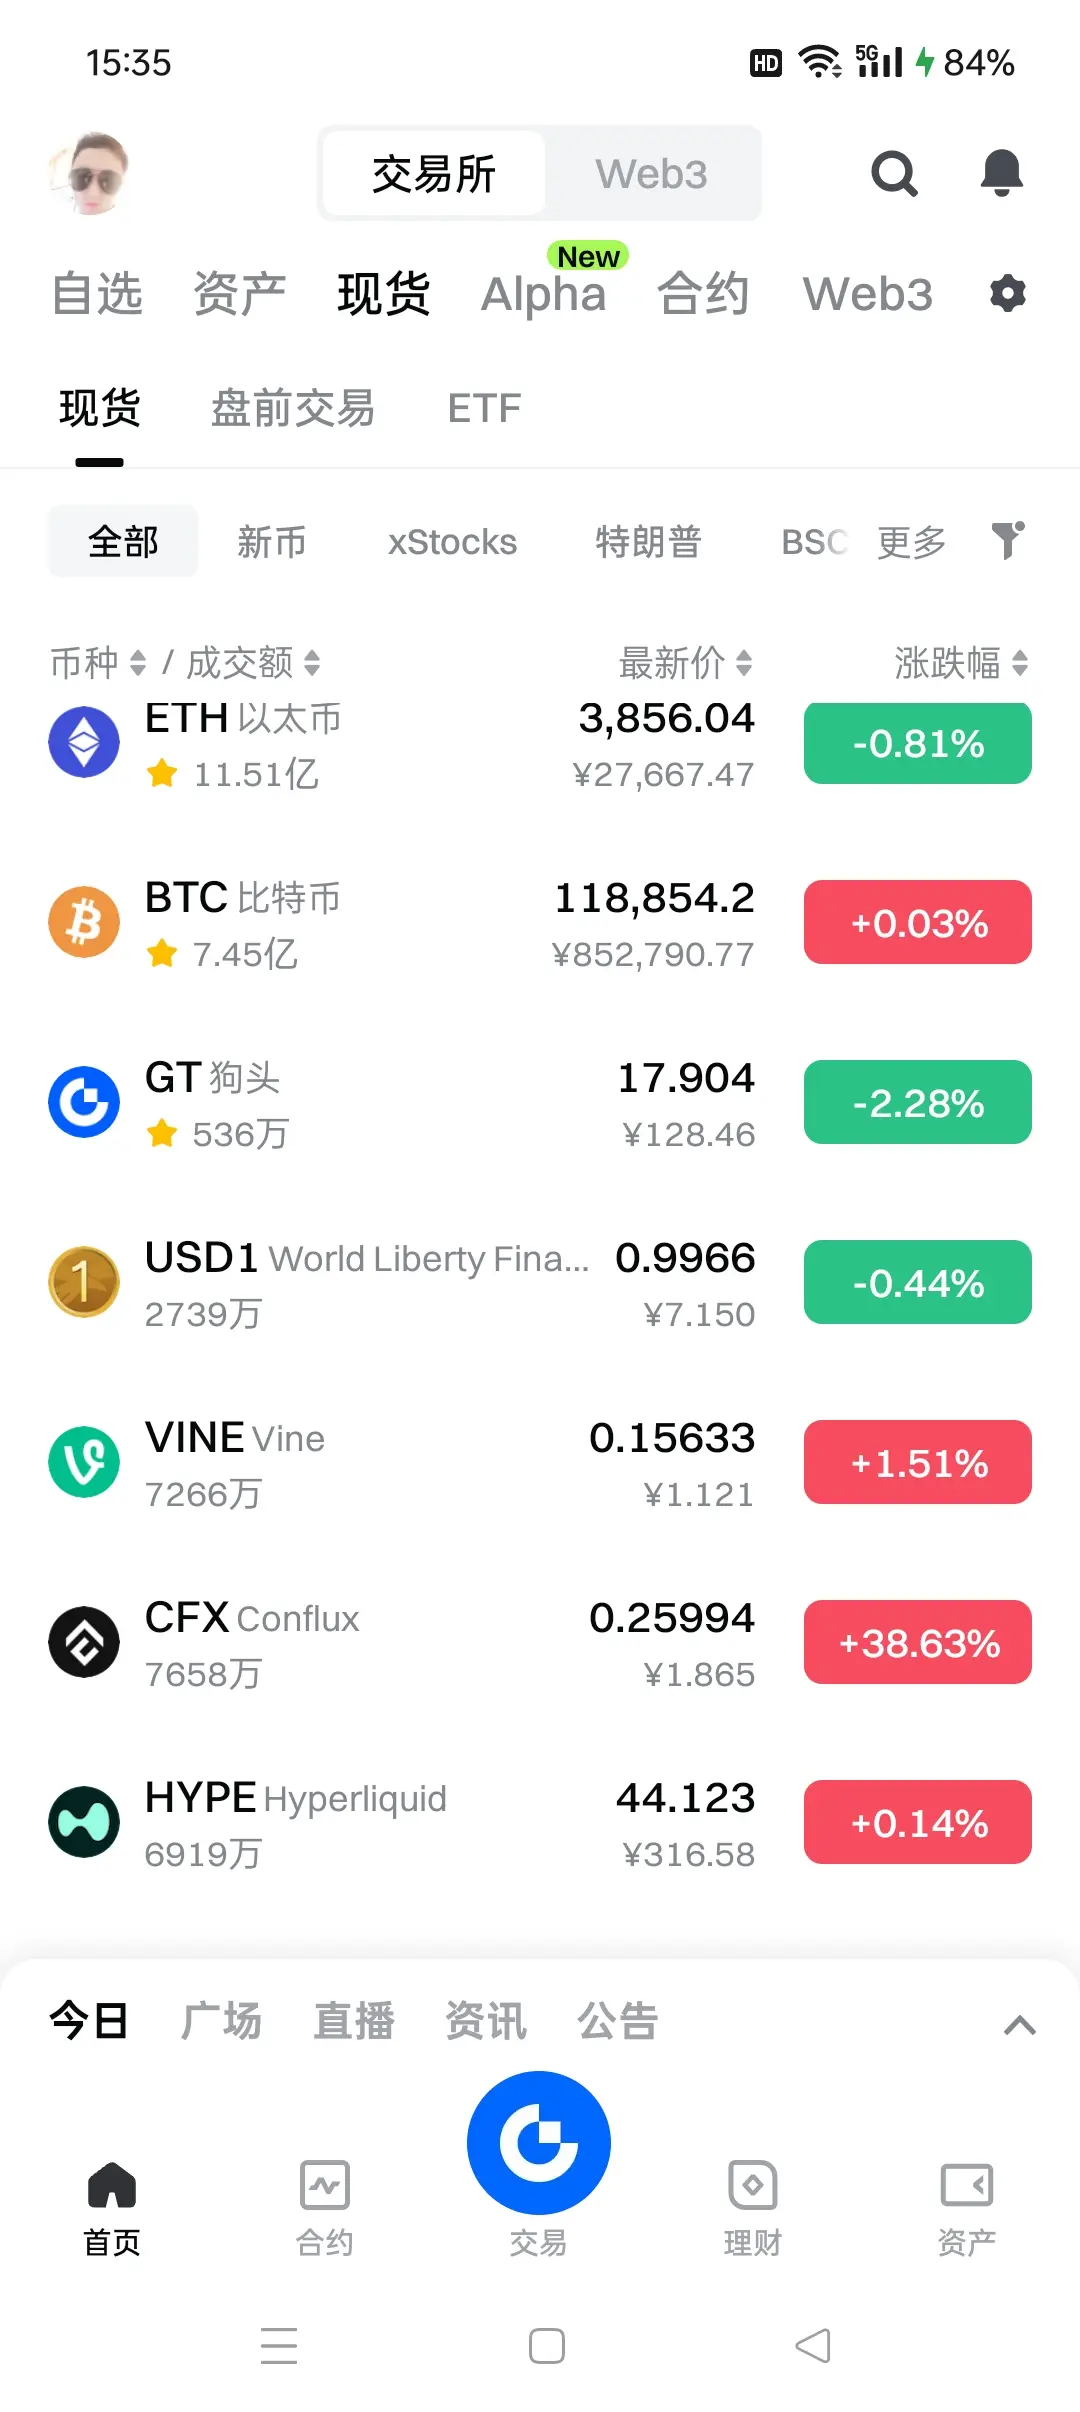This screenshot has height=2412, width=1080.
Task: Open the search magnifier icon
Action: click(x=894, y=174)
